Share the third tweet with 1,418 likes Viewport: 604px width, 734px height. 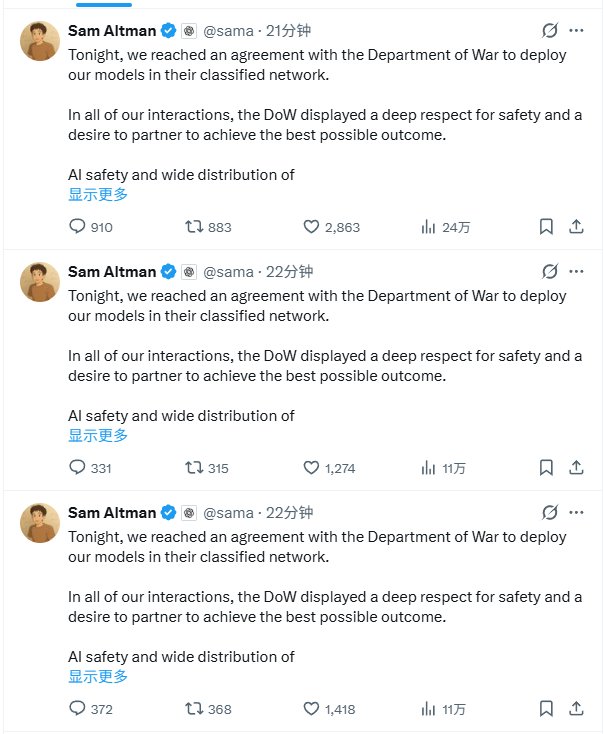[576, 709]
